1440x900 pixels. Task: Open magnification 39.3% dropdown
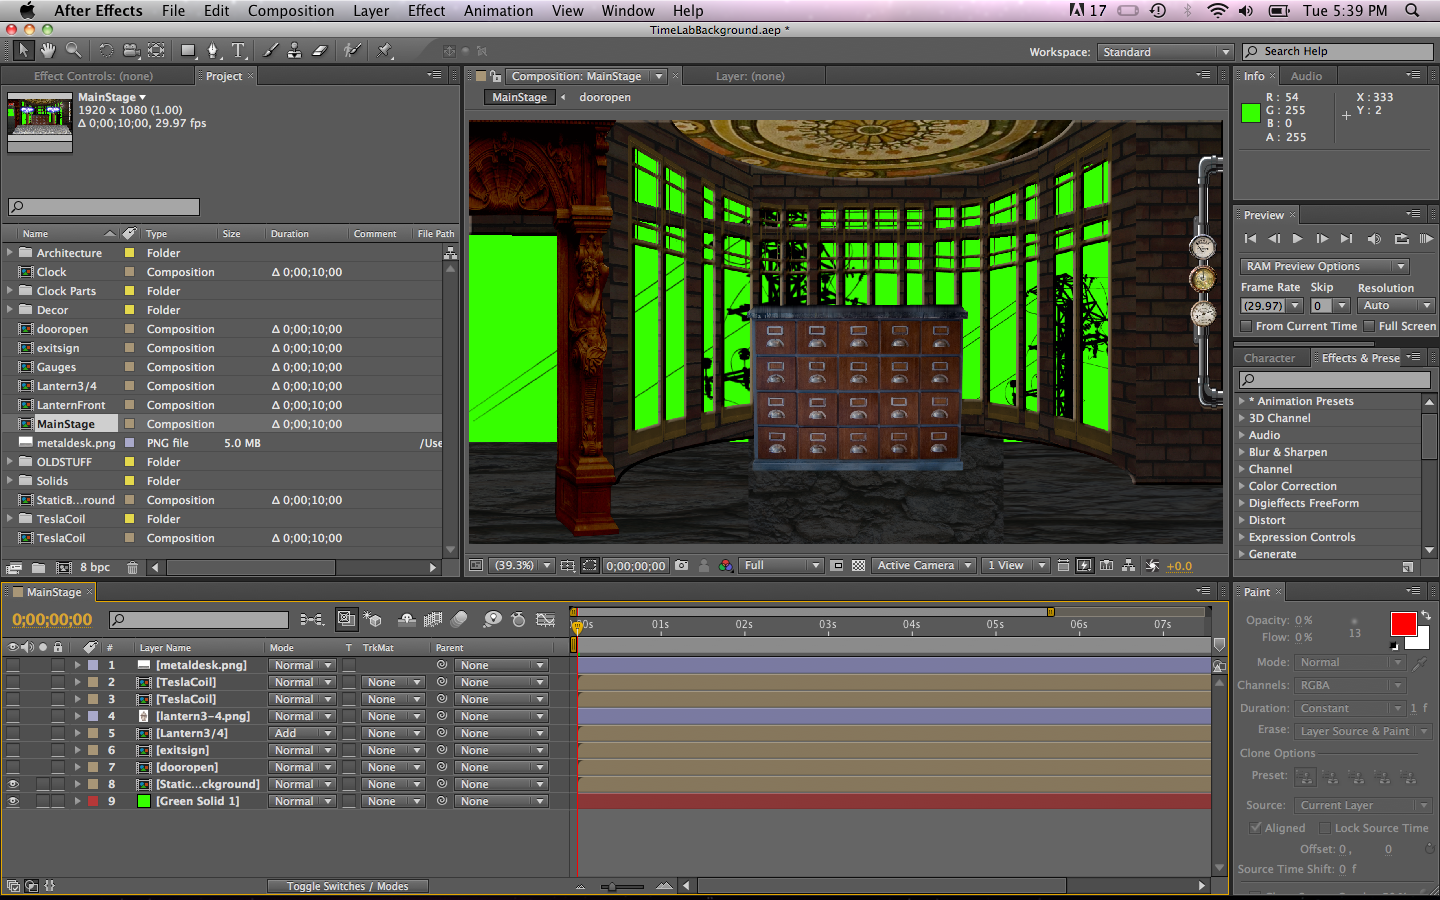click(x=523, y=565)
